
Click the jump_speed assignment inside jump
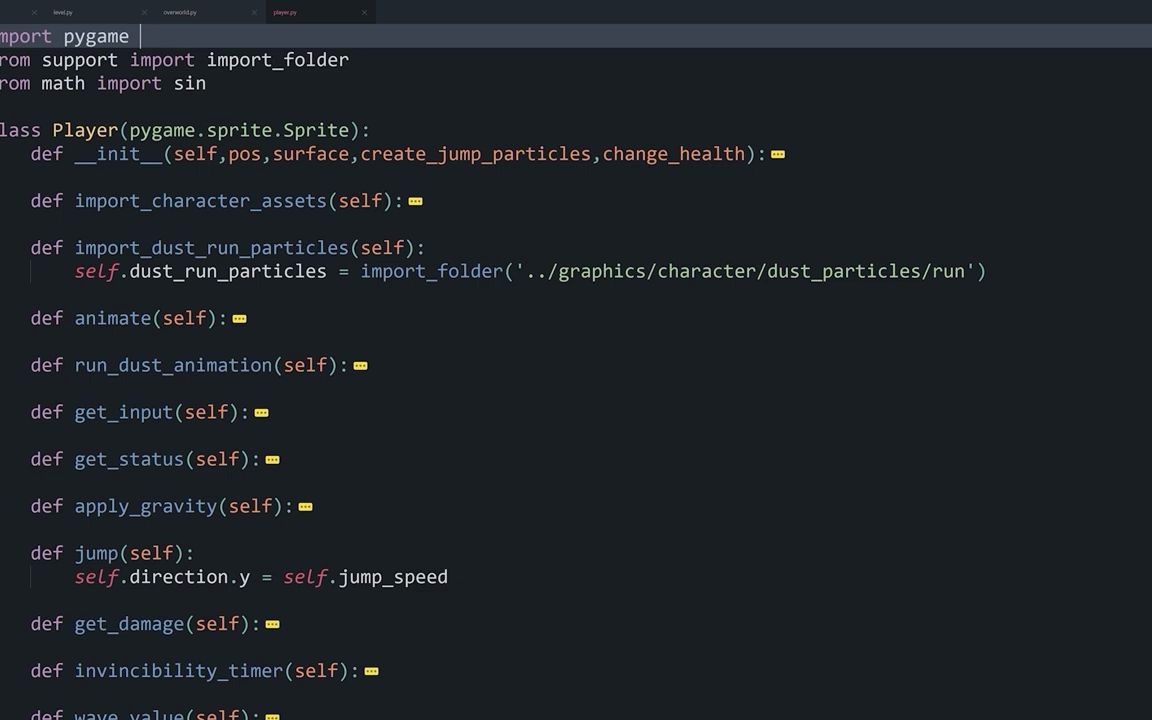tap(392, 577)
